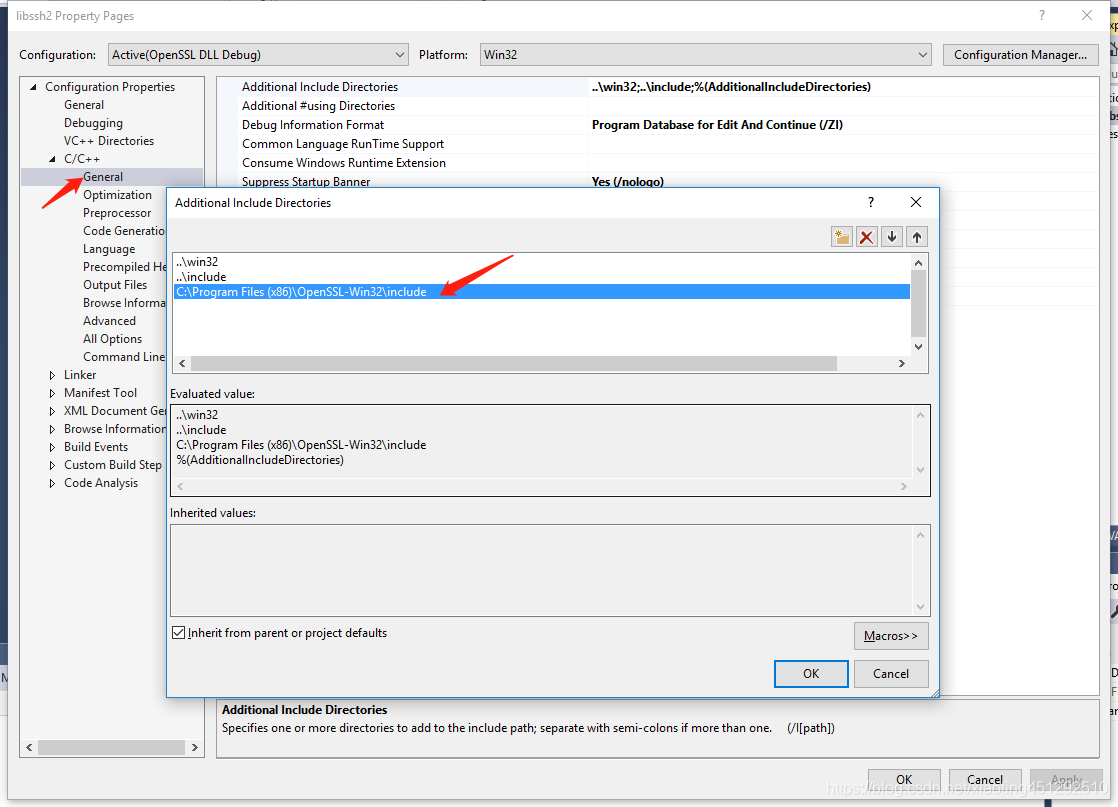Open the Preprocessor settings page
The height and width of the screenshot is (807, 1118).
pos(117,212)
